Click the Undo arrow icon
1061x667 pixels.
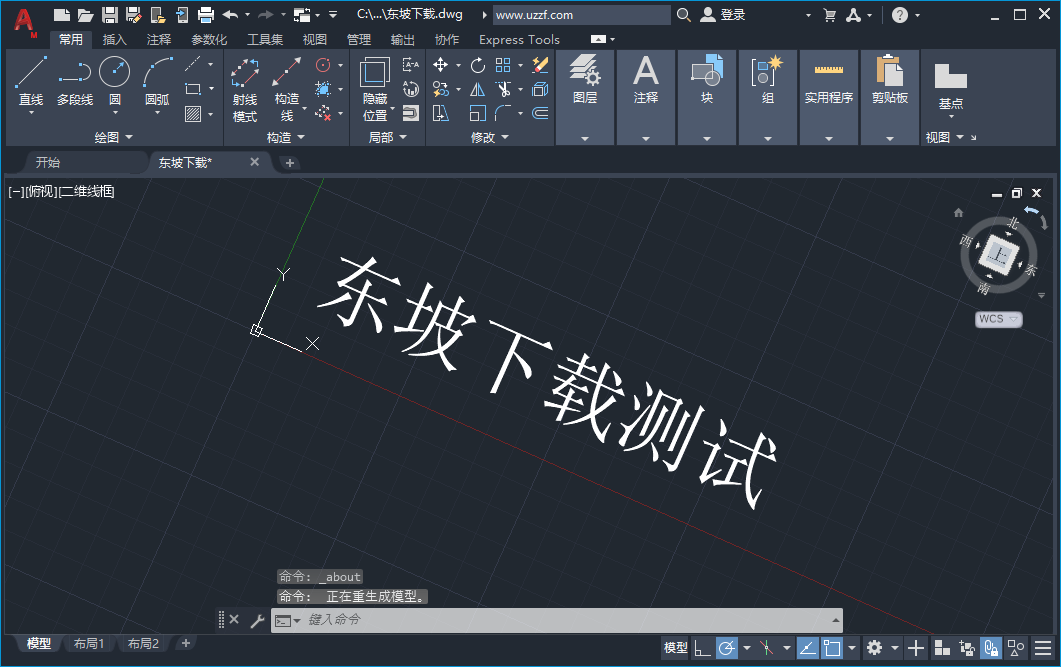point(231,15)
